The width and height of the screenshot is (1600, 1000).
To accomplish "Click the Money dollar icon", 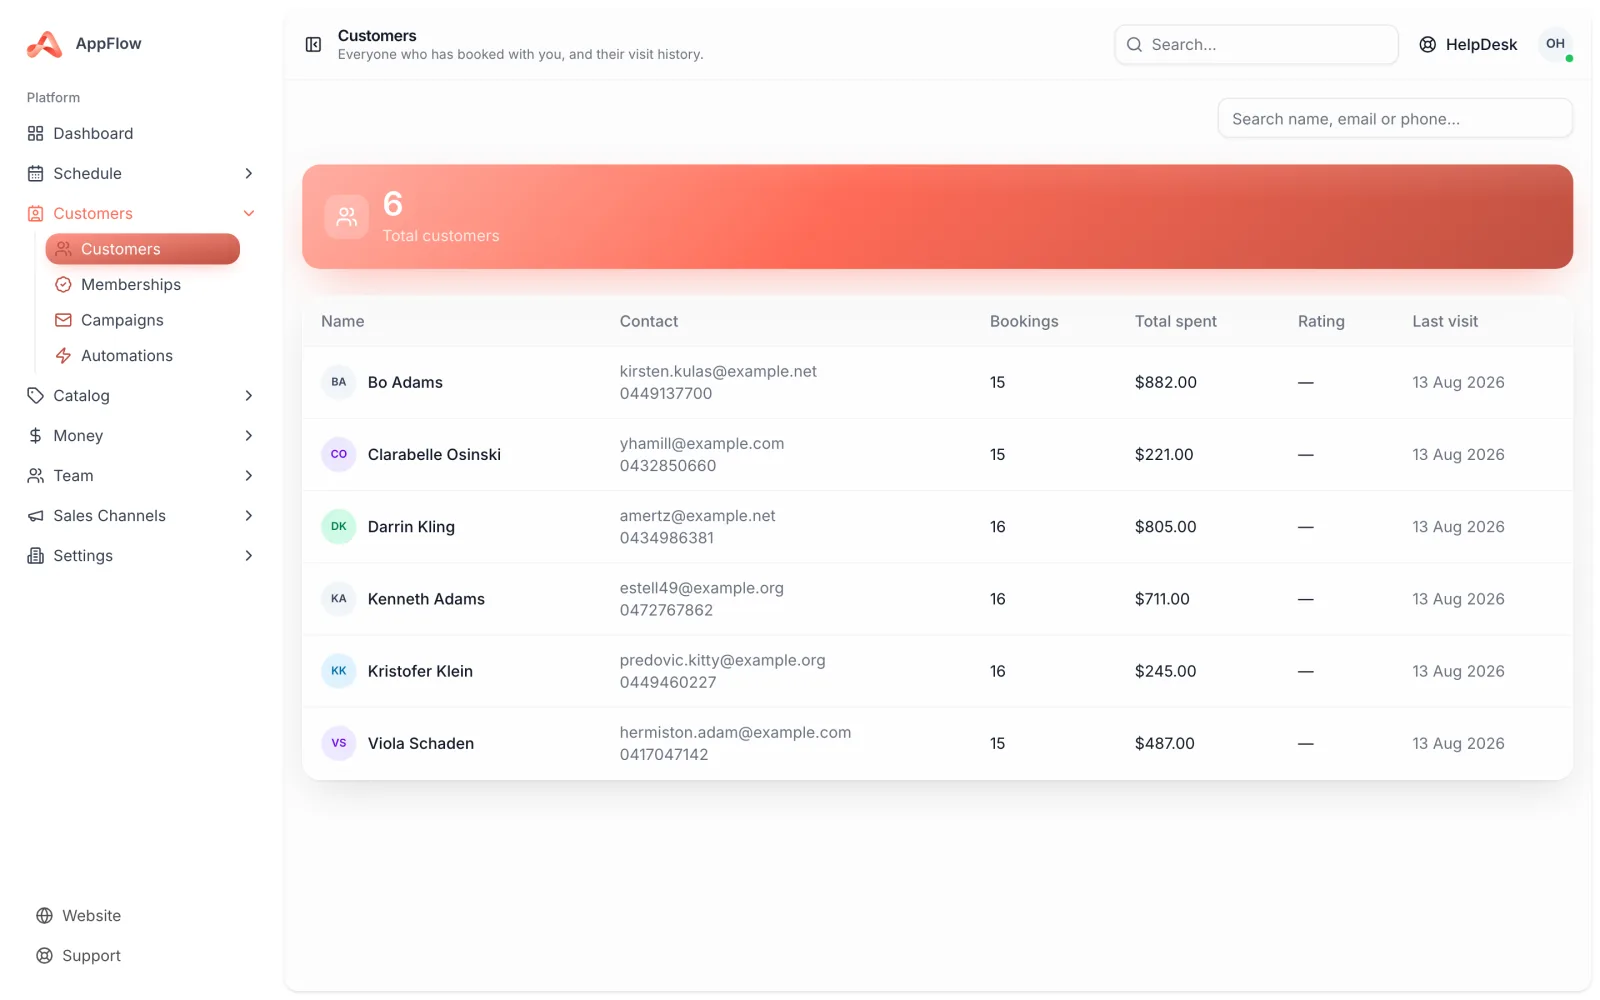I will click(x=36, y=435).
